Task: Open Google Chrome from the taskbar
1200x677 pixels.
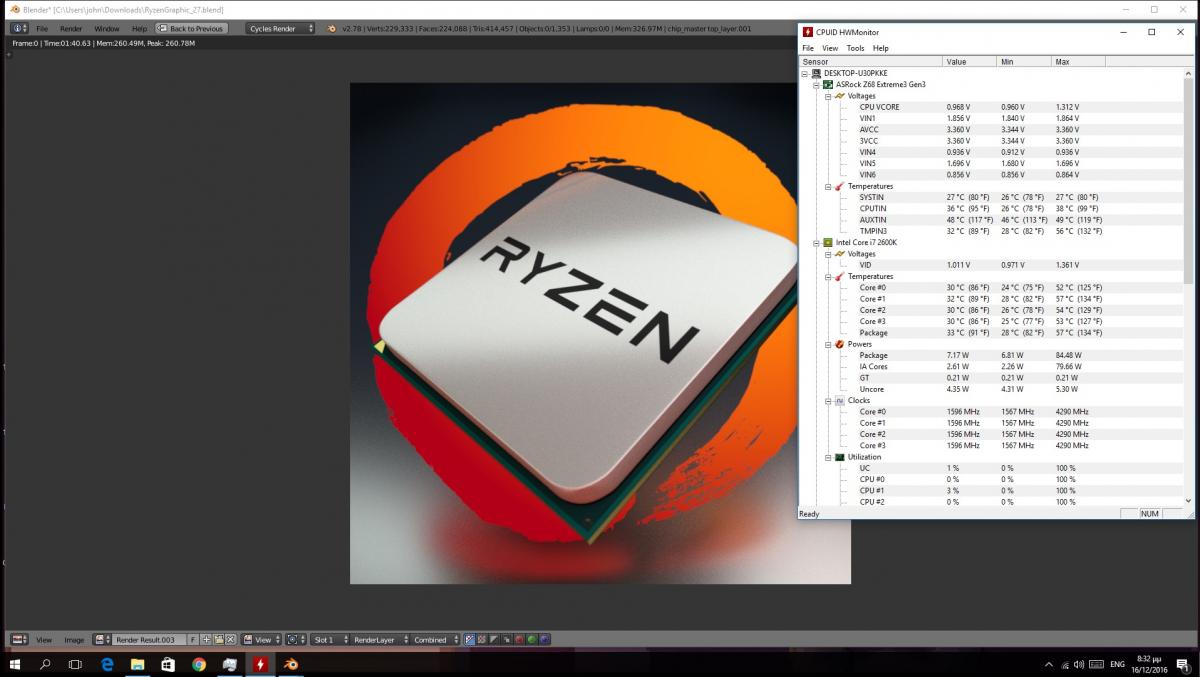Action: (x=199, y=664)
